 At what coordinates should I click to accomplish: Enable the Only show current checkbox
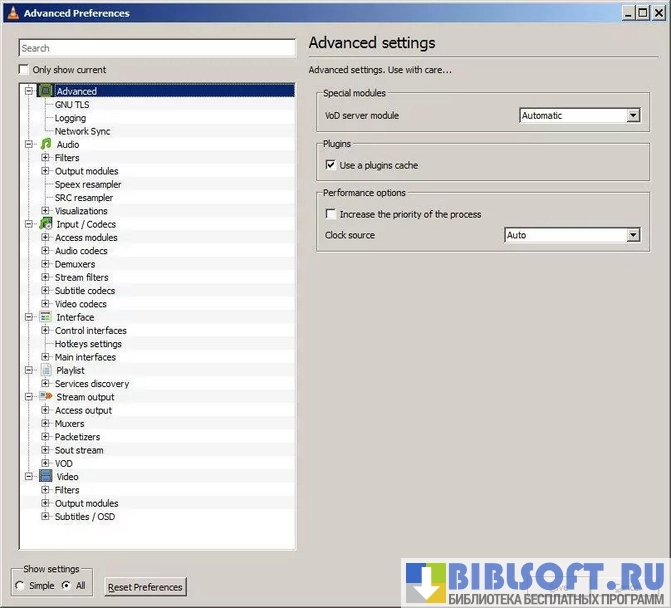[x=24, y=70]
